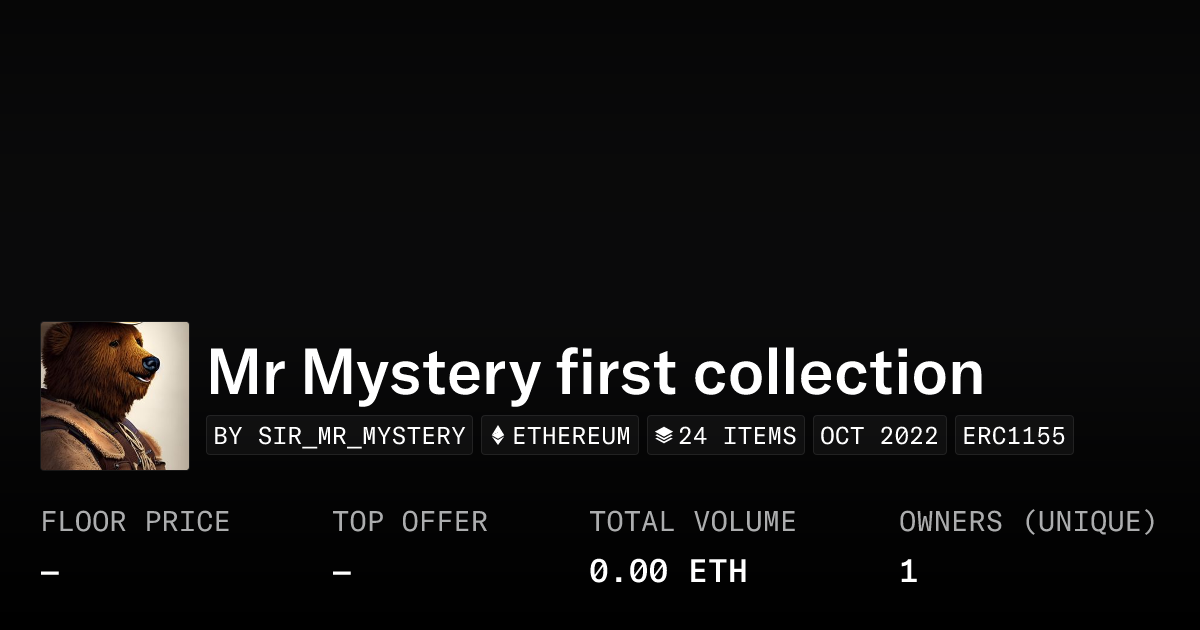Click the TOP OFFER label

coord(410,522)
